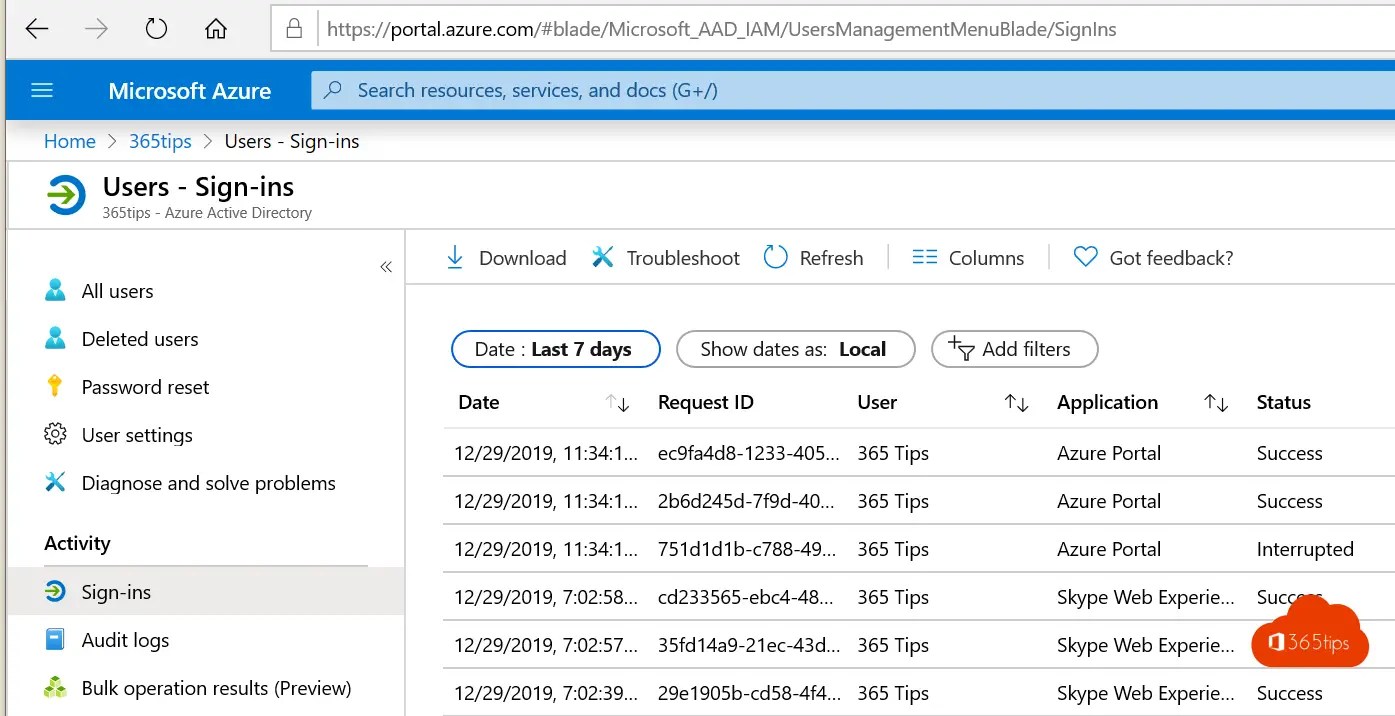Image resolution: width=1395 pixels, height=716 pixels.
Task: Click the User settings gear icon
Action: point(55,435)
